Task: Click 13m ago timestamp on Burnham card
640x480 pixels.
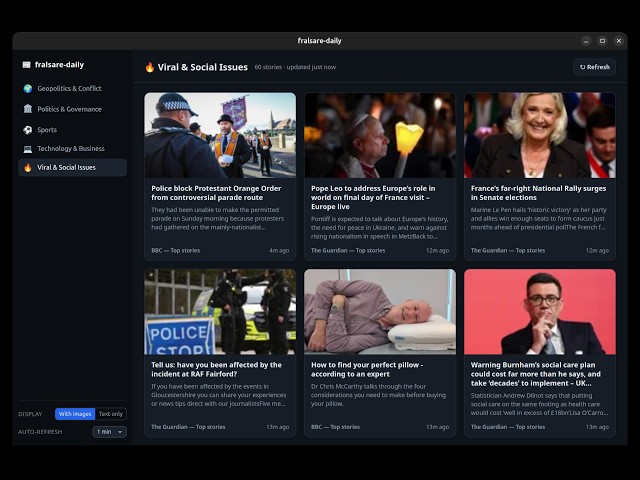Action: coord(597,427)
